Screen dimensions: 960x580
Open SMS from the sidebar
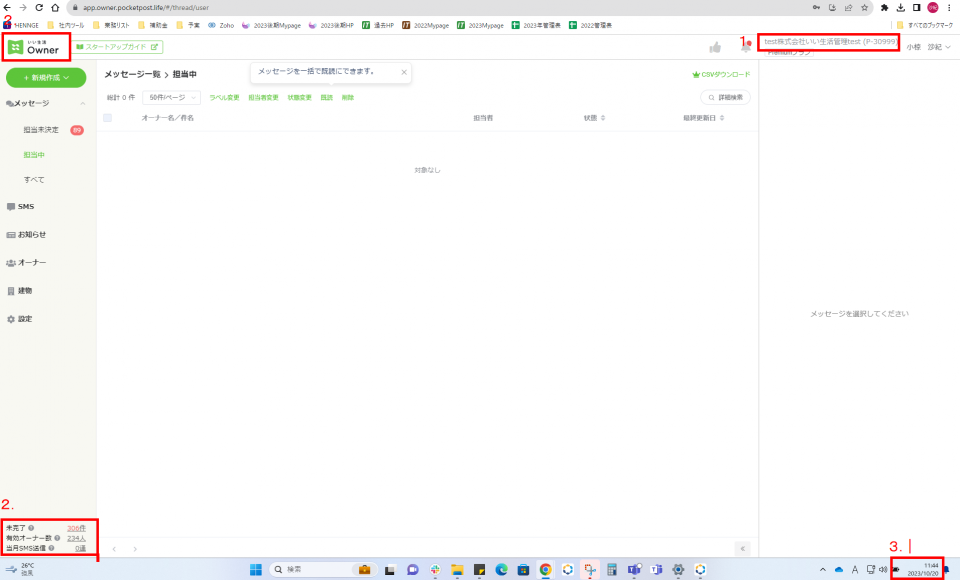(26, 207)
